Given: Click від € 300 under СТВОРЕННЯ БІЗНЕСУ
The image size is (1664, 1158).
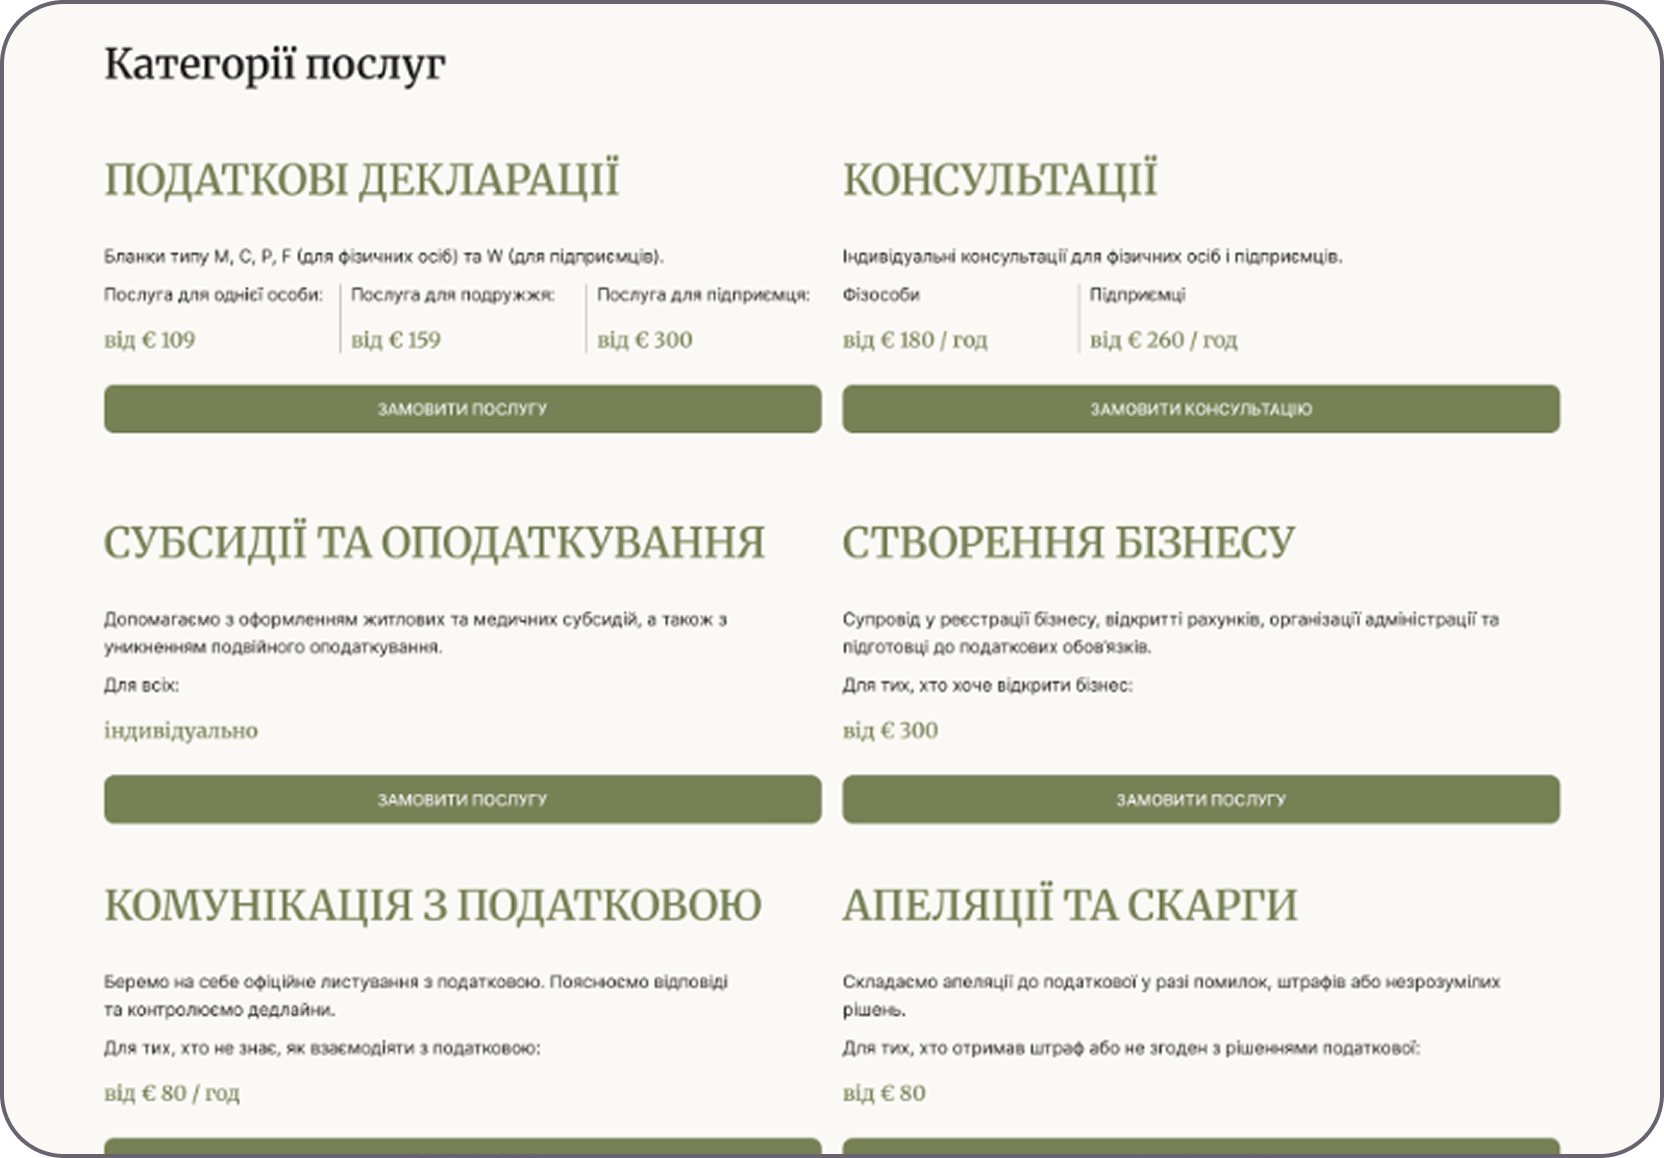Looking at the screenshot, I should [x=890, y=731].
